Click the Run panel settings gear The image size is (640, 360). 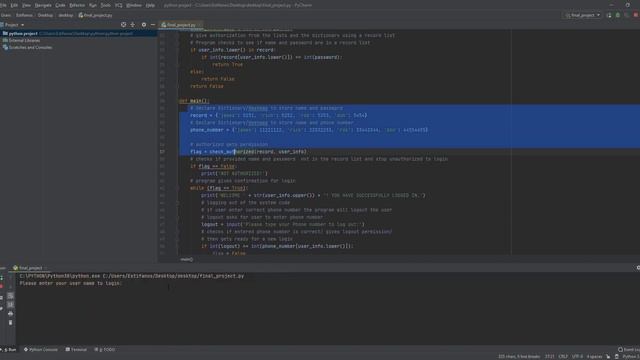point(638,268)
